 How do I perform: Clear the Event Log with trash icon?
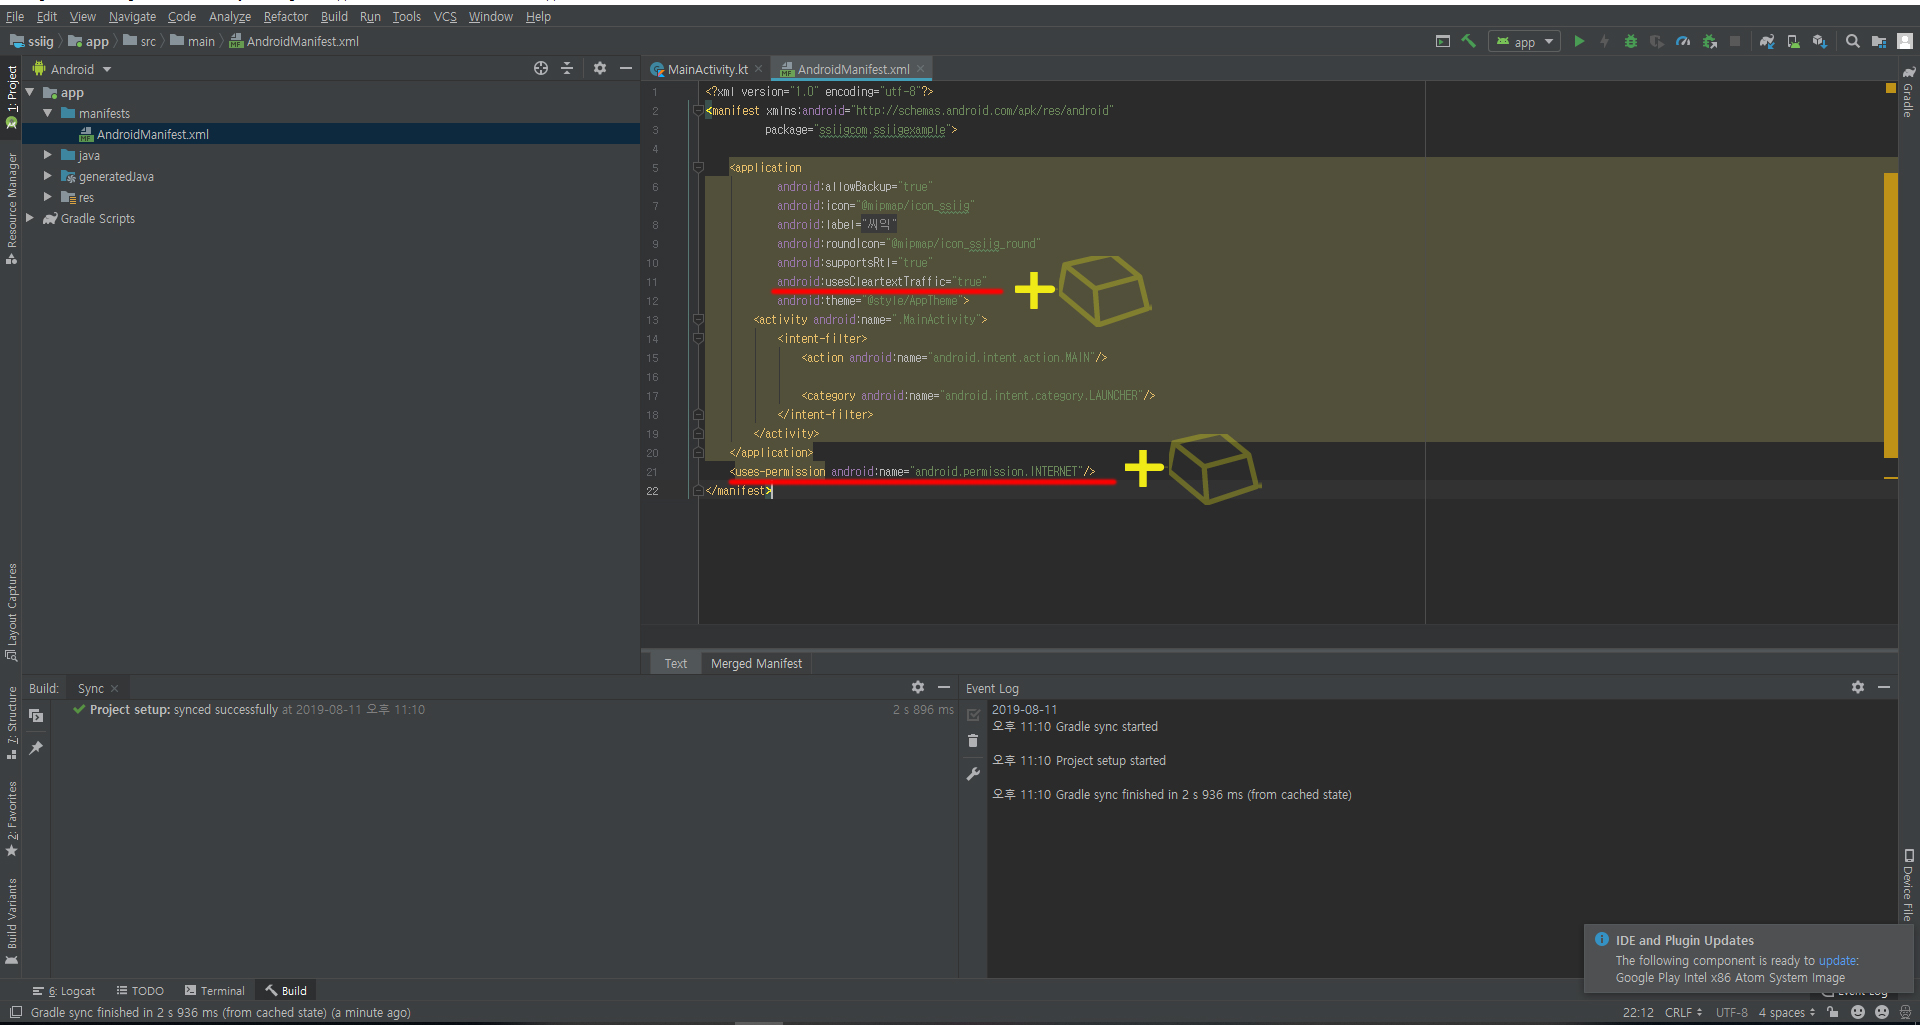973,741
